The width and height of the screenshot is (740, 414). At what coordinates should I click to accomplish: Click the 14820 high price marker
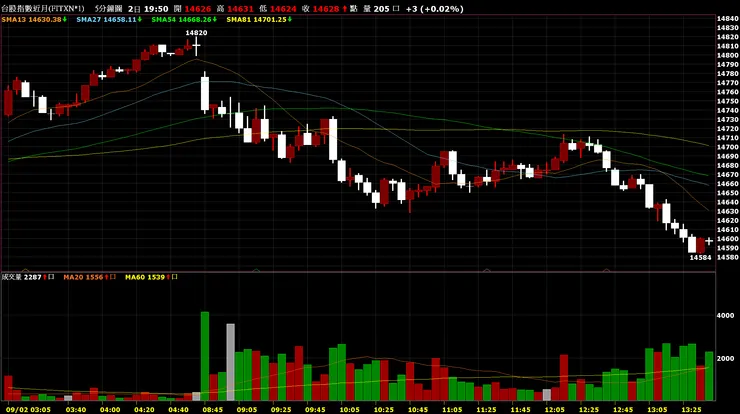point(196,33)
